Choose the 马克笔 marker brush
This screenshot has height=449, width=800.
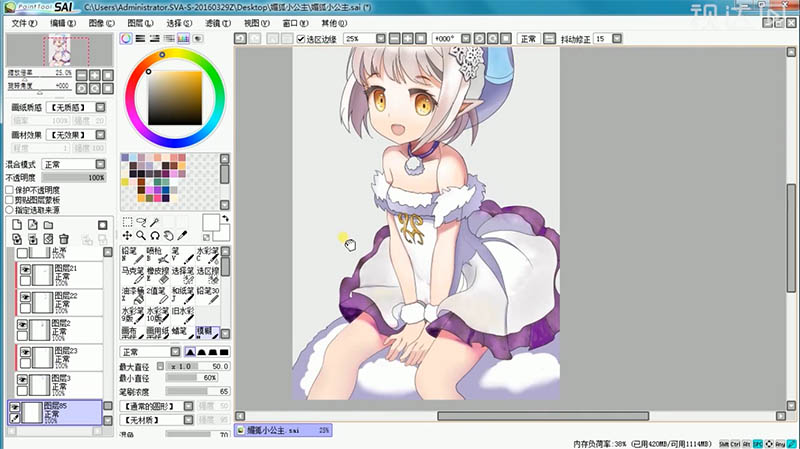coord(132,276)
